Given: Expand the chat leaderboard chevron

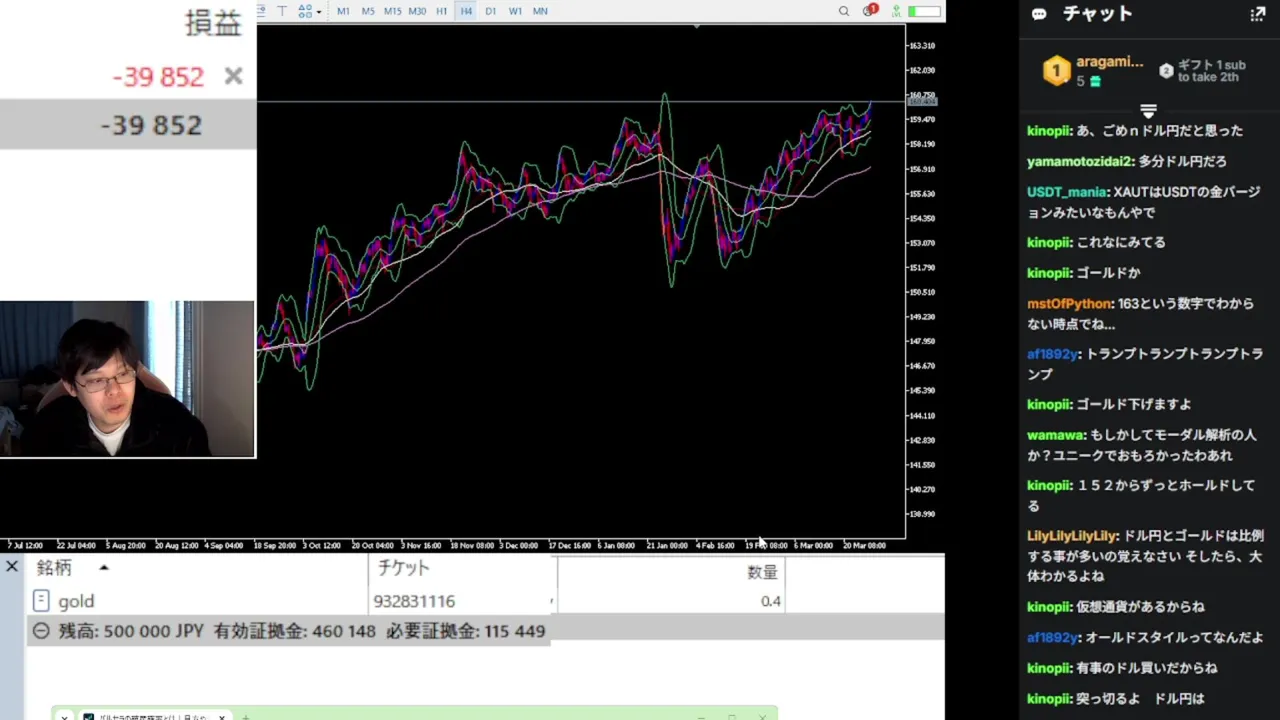Looking at the screenshot, I should coord(1148,110).
